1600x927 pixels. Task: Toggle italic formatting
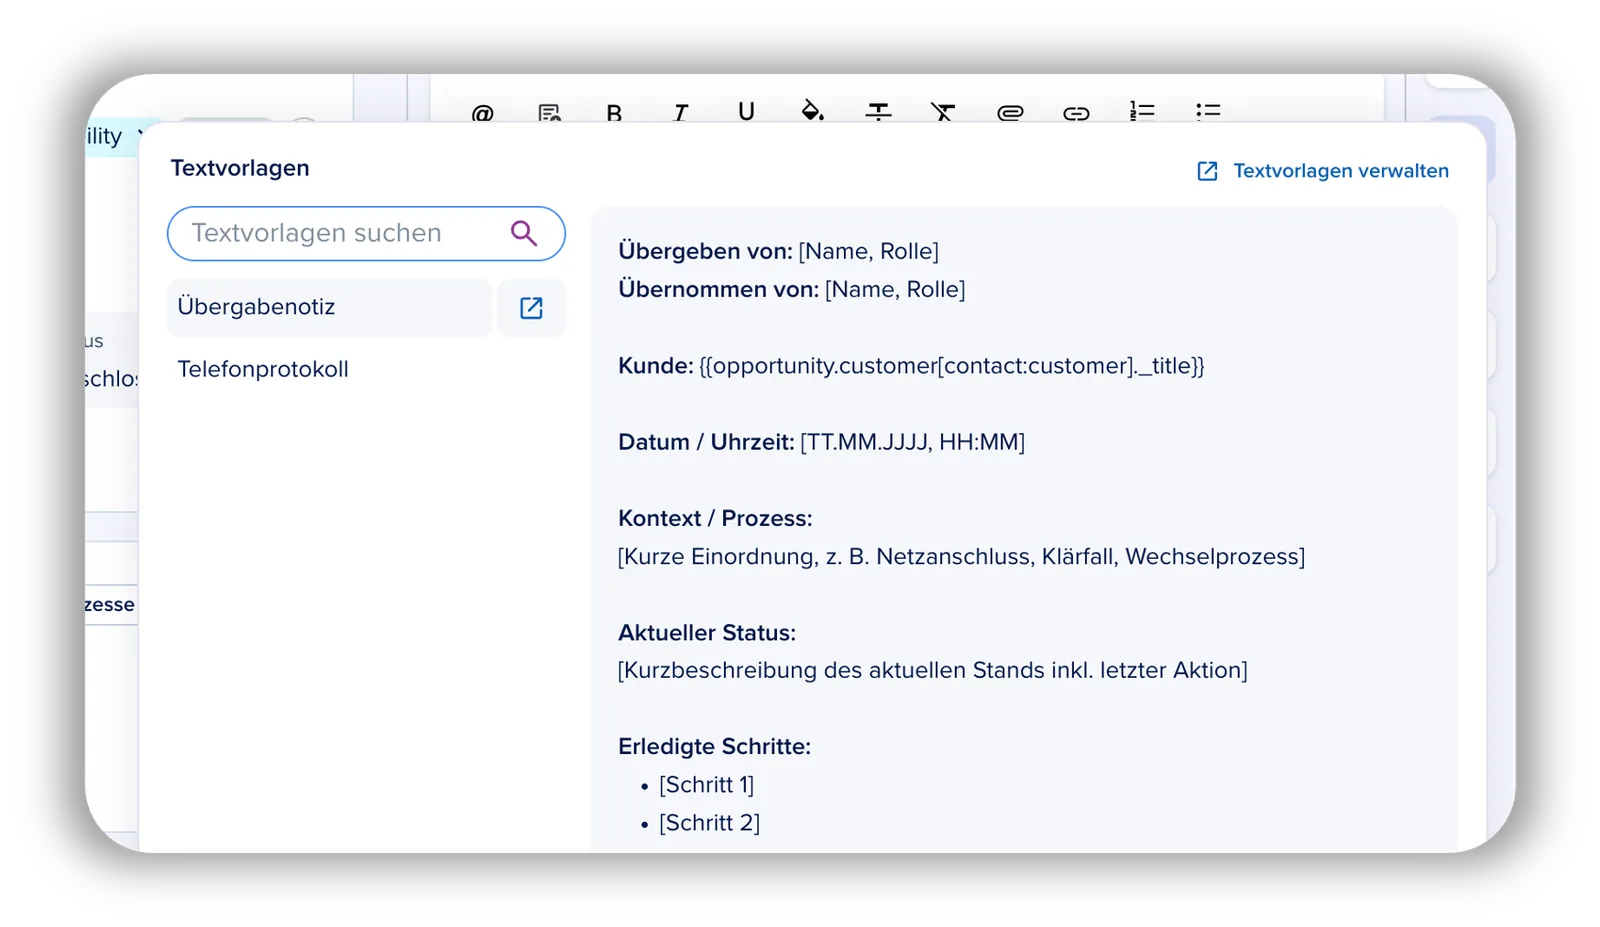pos(681,113)
